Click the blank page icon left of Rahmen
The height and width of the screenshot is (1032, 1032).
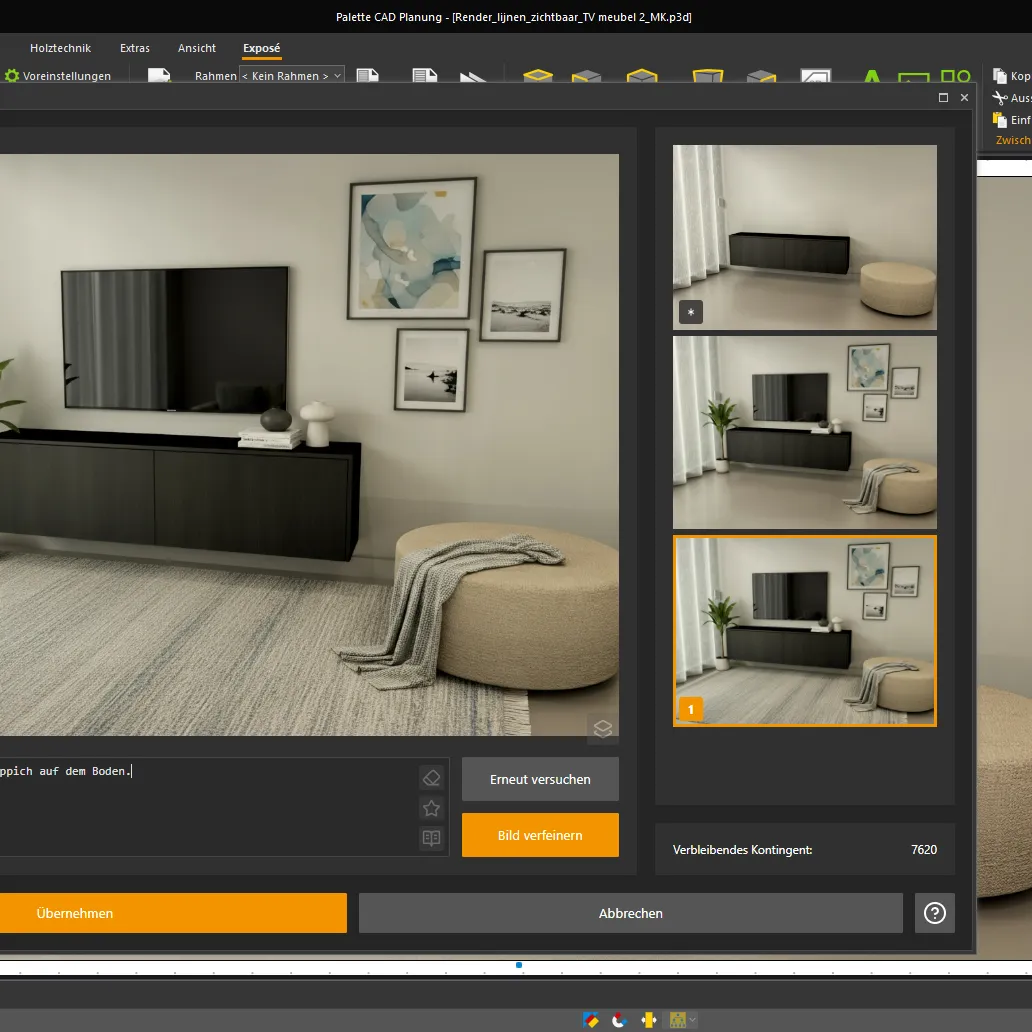point(159,75)
